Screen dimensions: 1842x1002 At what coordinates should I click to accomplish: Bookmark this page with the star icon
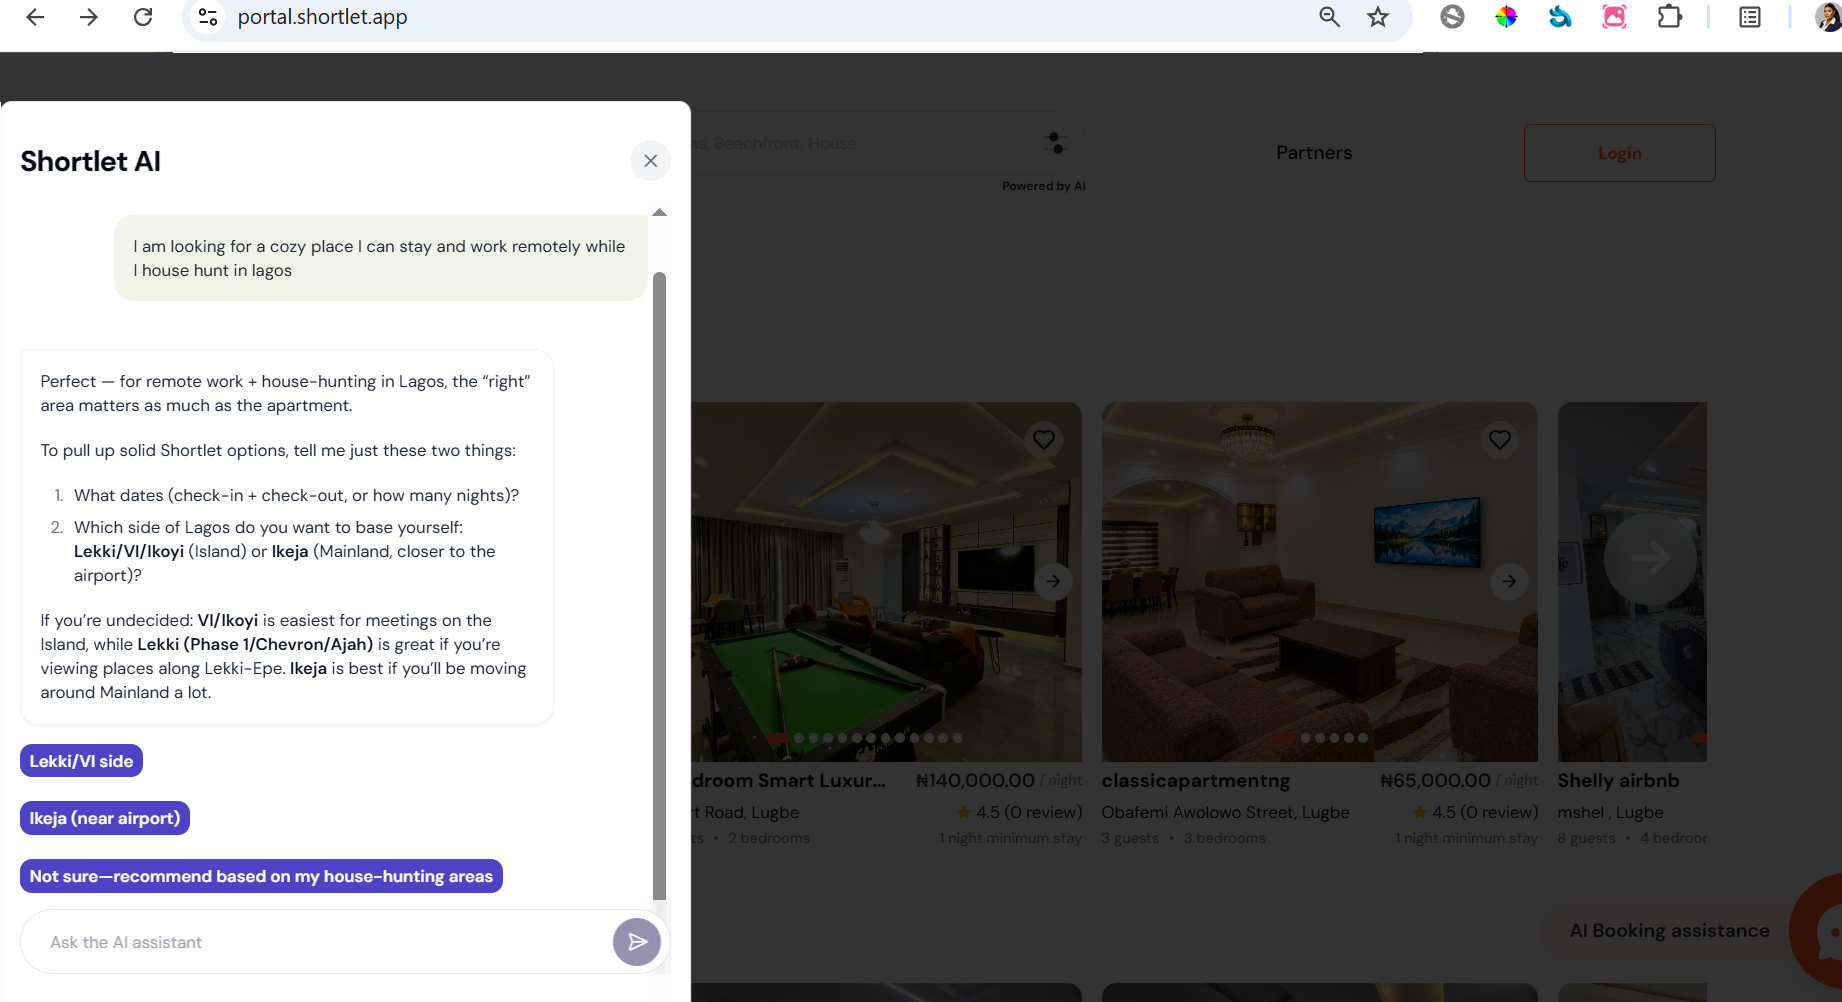pyautogui.click(x=1378, y=17)
